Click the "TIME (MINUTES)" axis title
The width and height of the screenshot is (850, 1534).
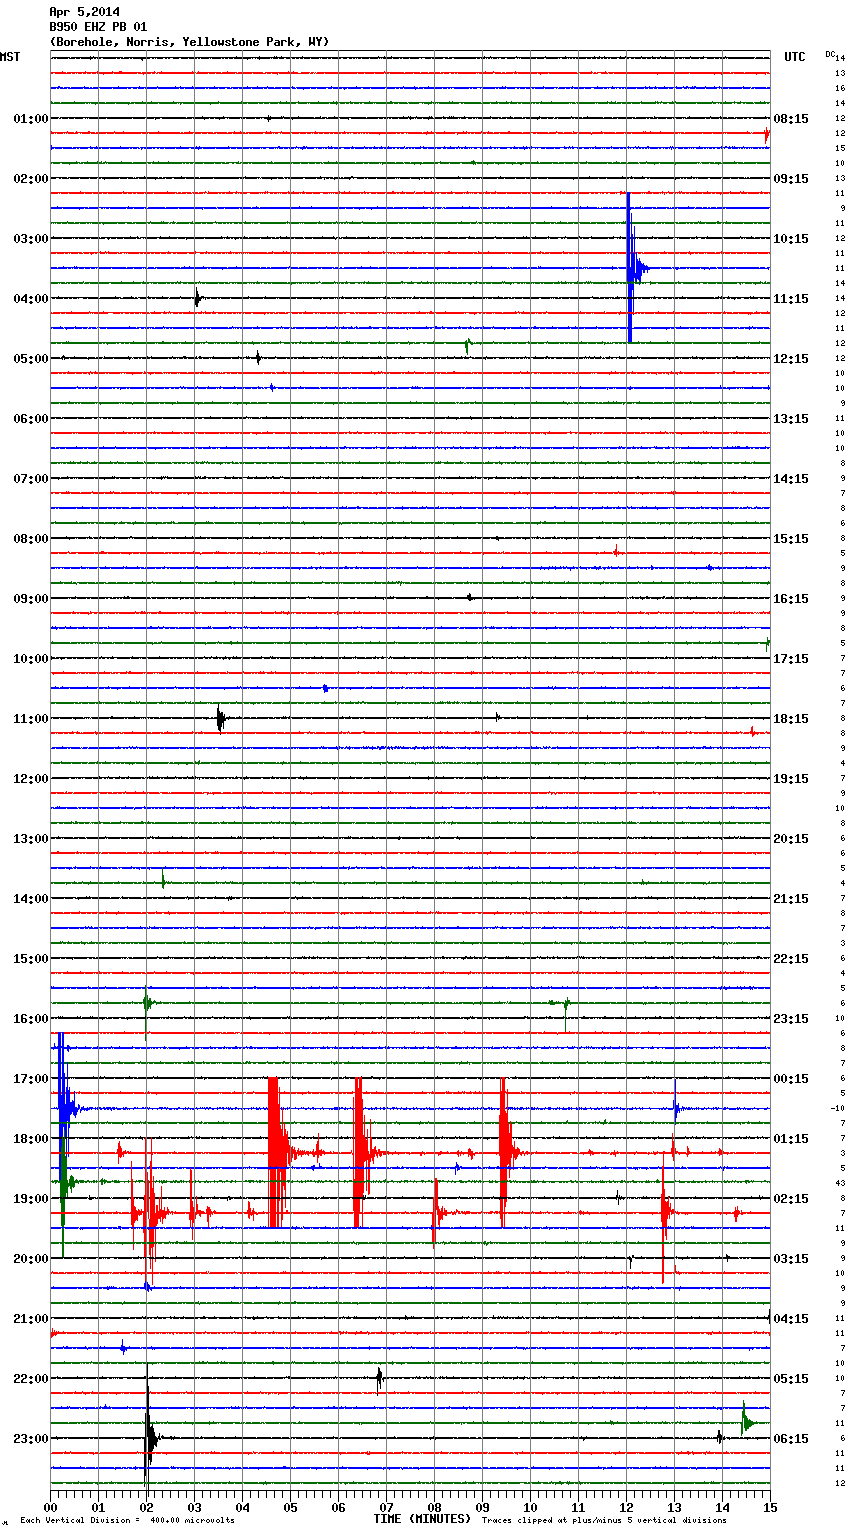click(x=422, y=1519)
